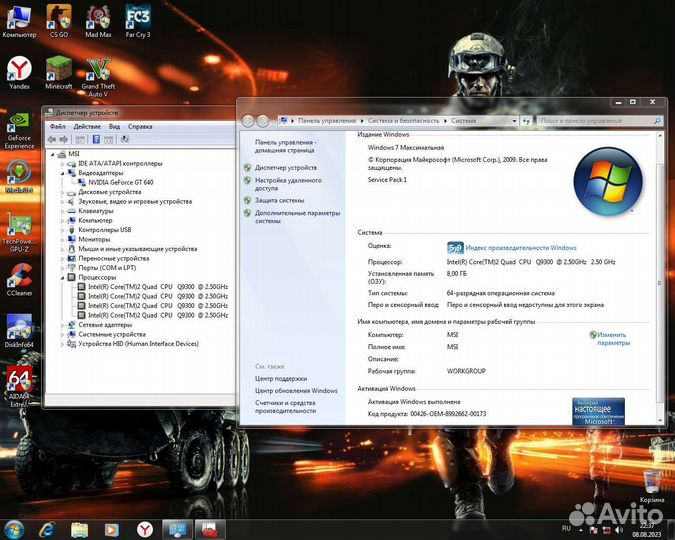Image resolution: width=675 pixels, height=540 pixels.
Task: Select the Мониторы tree item
Action: tap(94, 239)
